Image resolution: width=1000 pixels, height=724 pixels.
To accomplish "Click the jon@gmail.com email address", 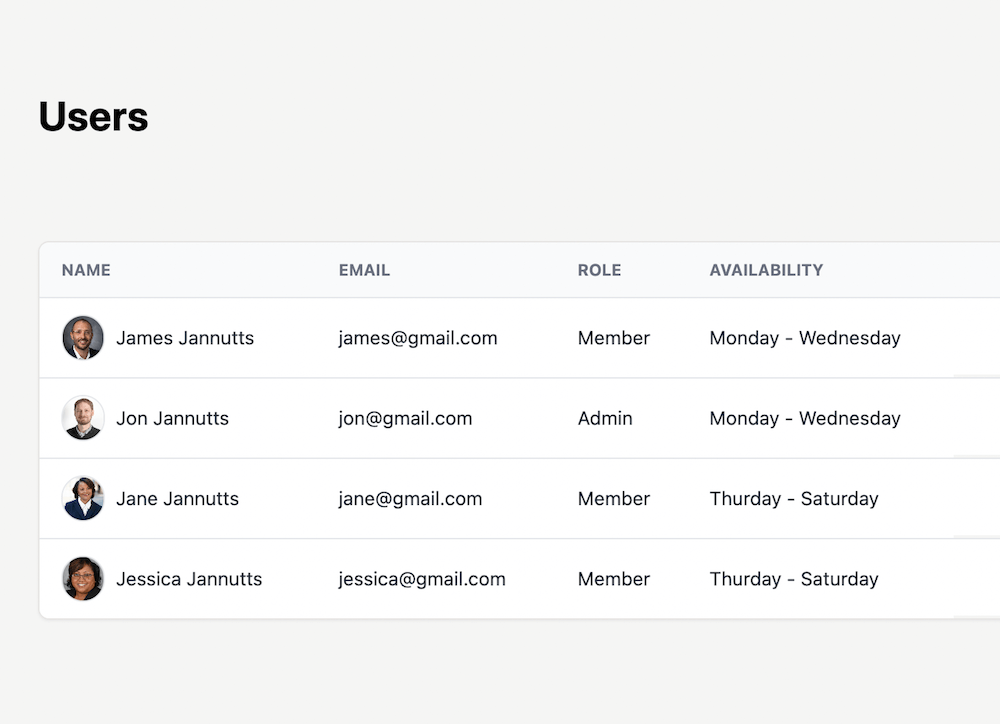I will click(x=405, y=418).
